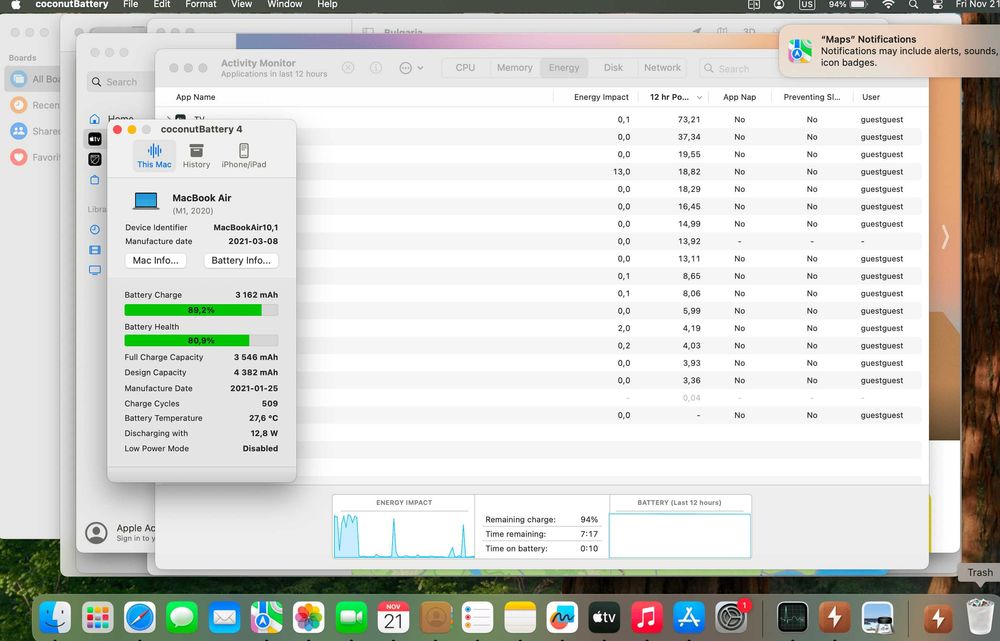Select the Apple TV+ icon in TV sidebar
1000x641 pixels.
[95, 138]
